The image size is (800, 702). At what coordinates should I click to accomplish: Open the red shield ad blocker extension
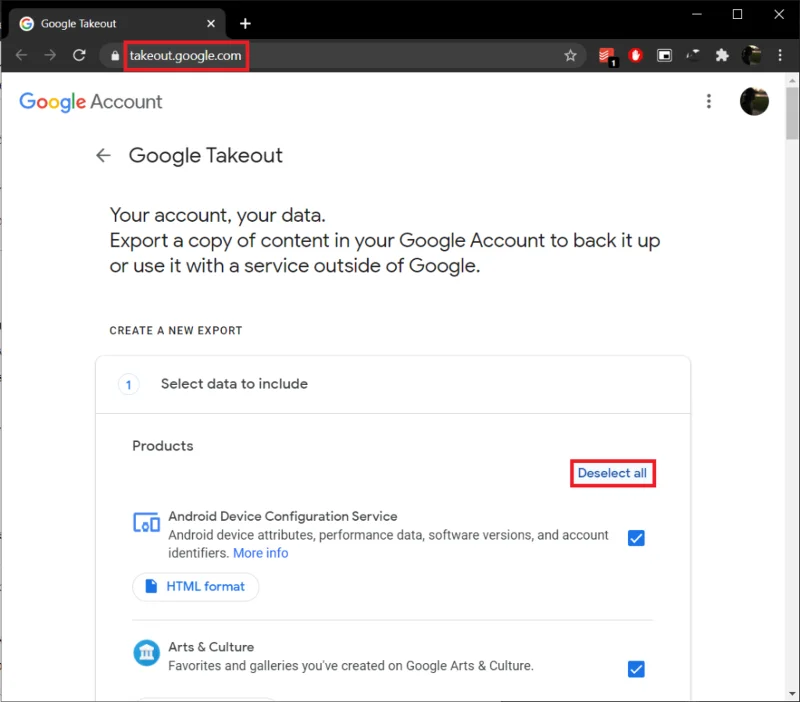point(635,55)
